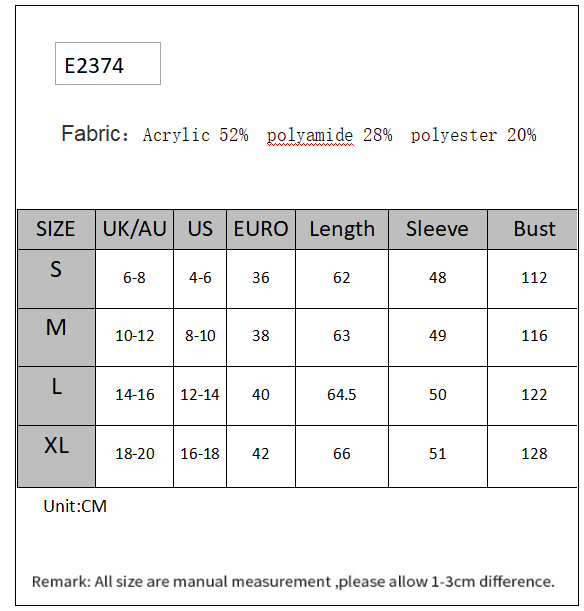Select the XL size row label
This screenshot has width=584, height=611.
pos(56,456)
